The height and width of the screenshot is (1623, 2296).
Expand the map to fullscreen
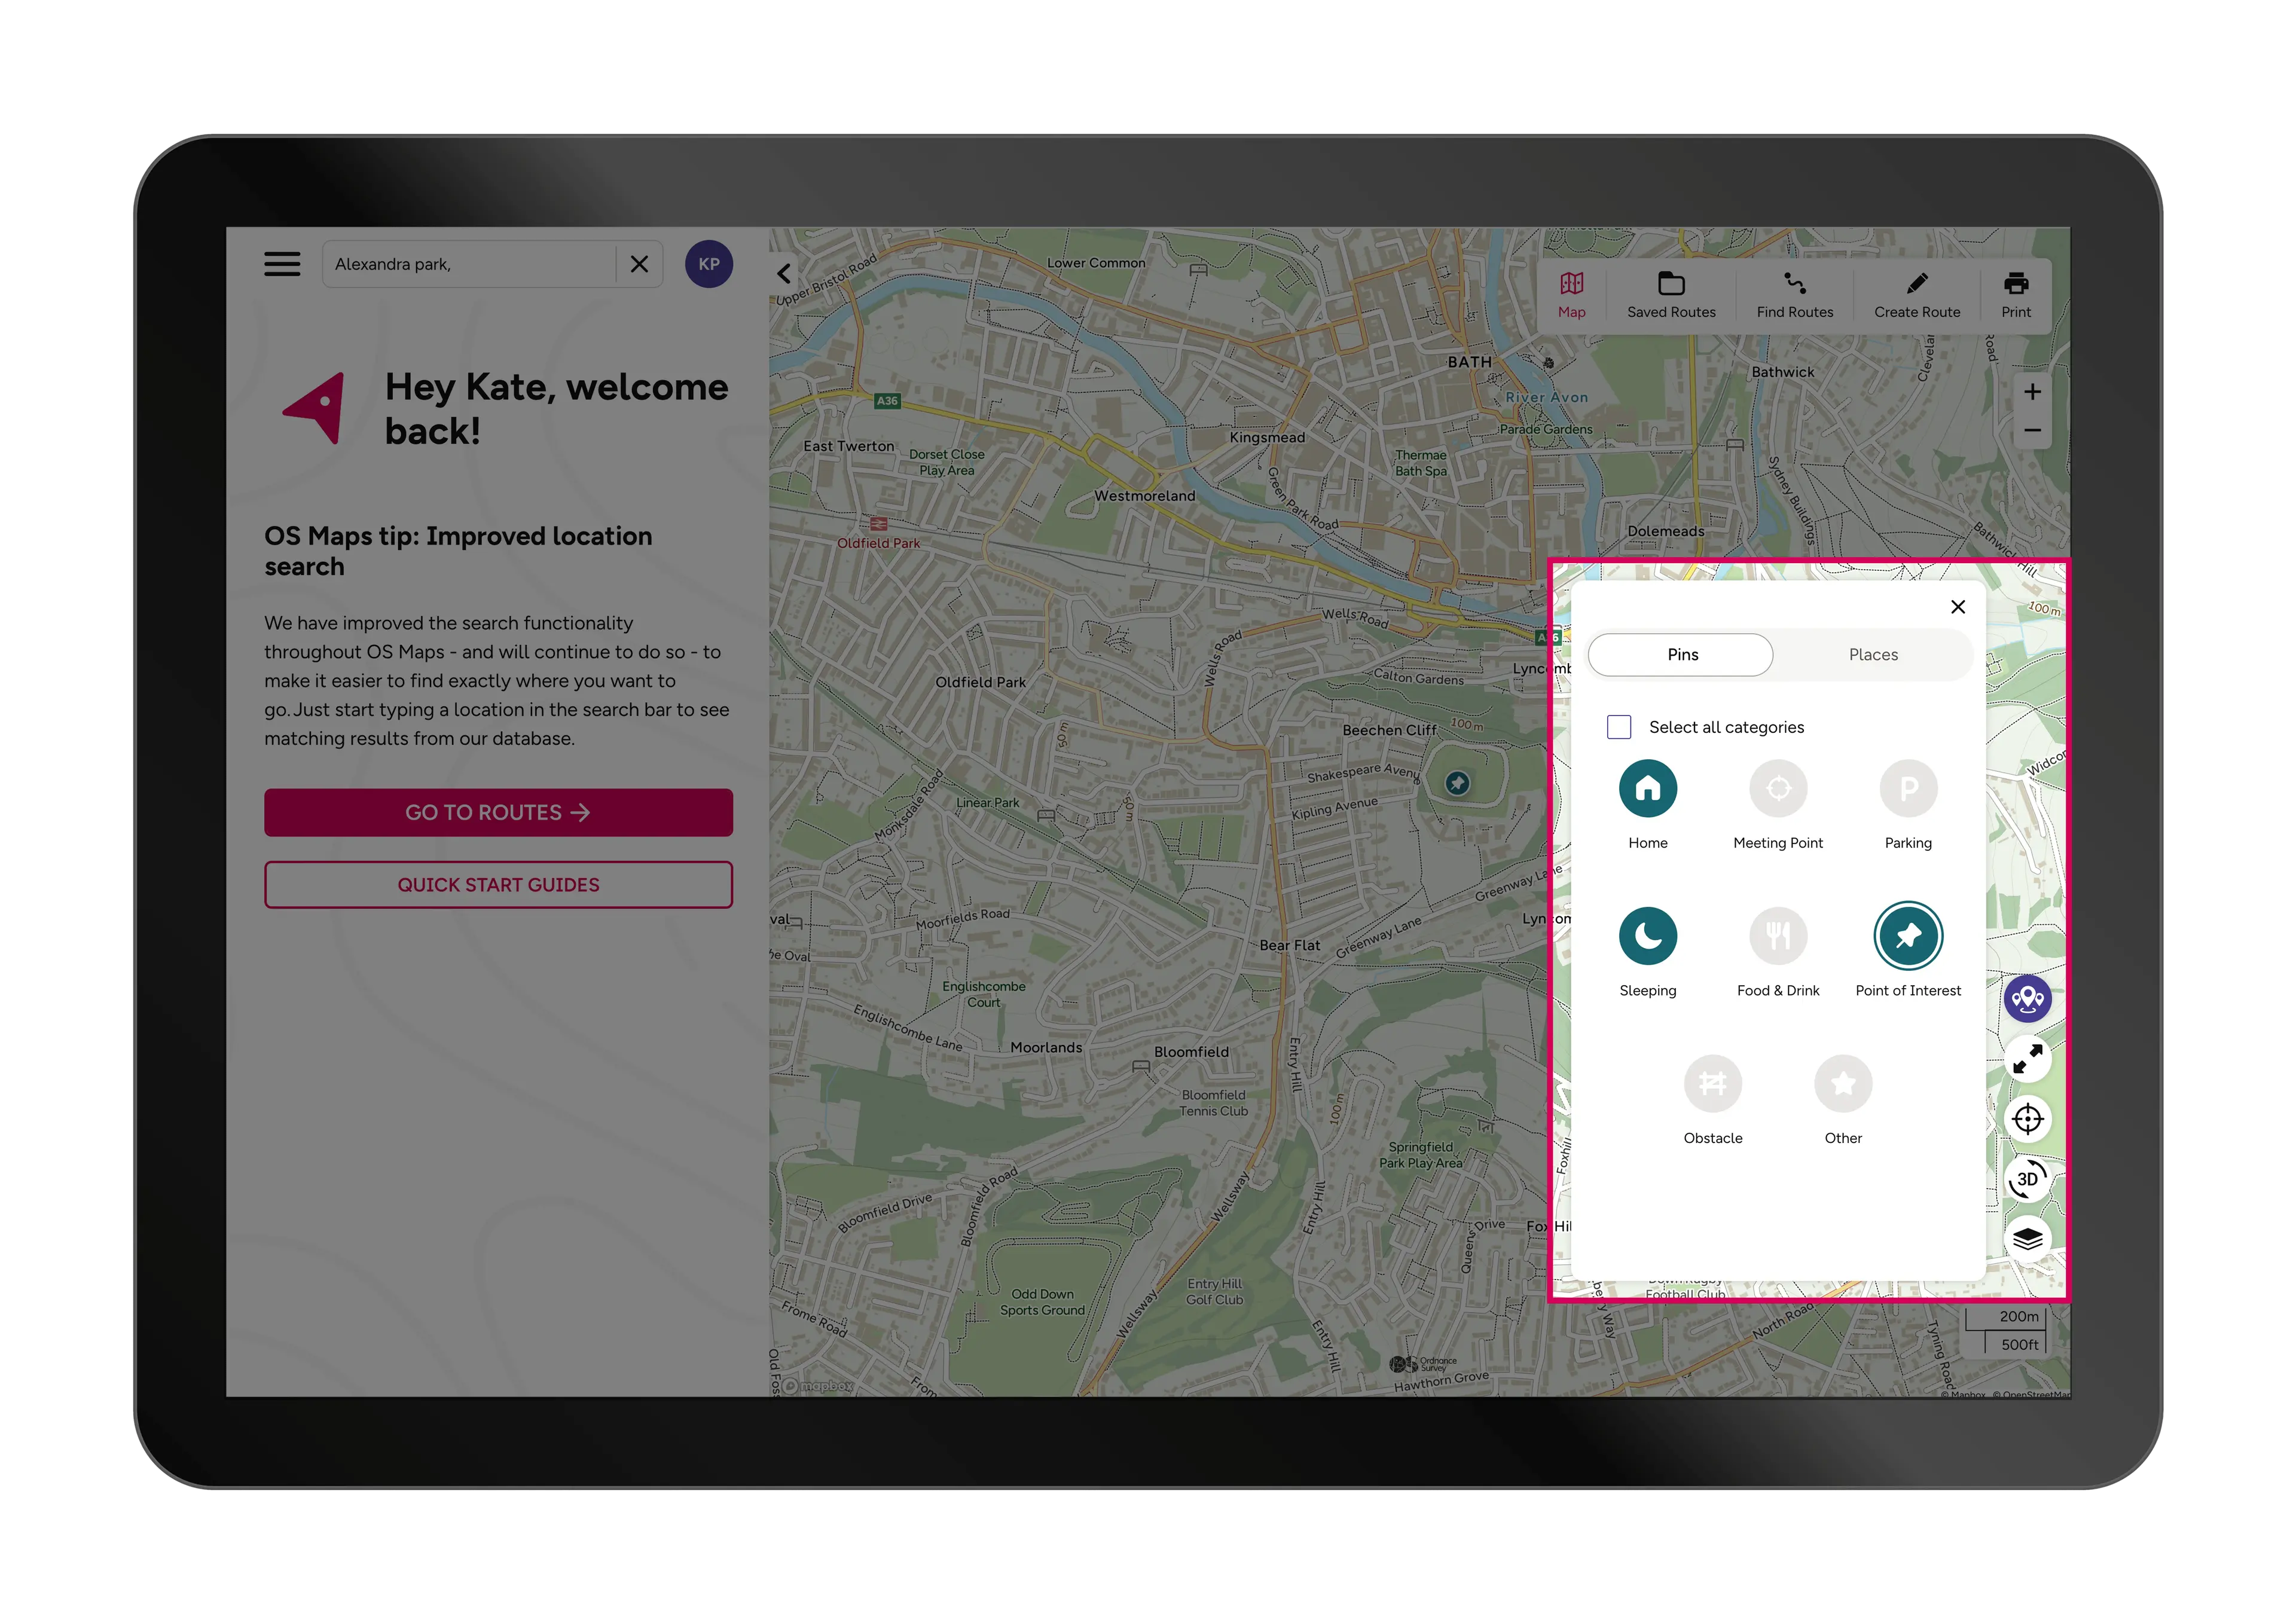coord(2028,1059)
